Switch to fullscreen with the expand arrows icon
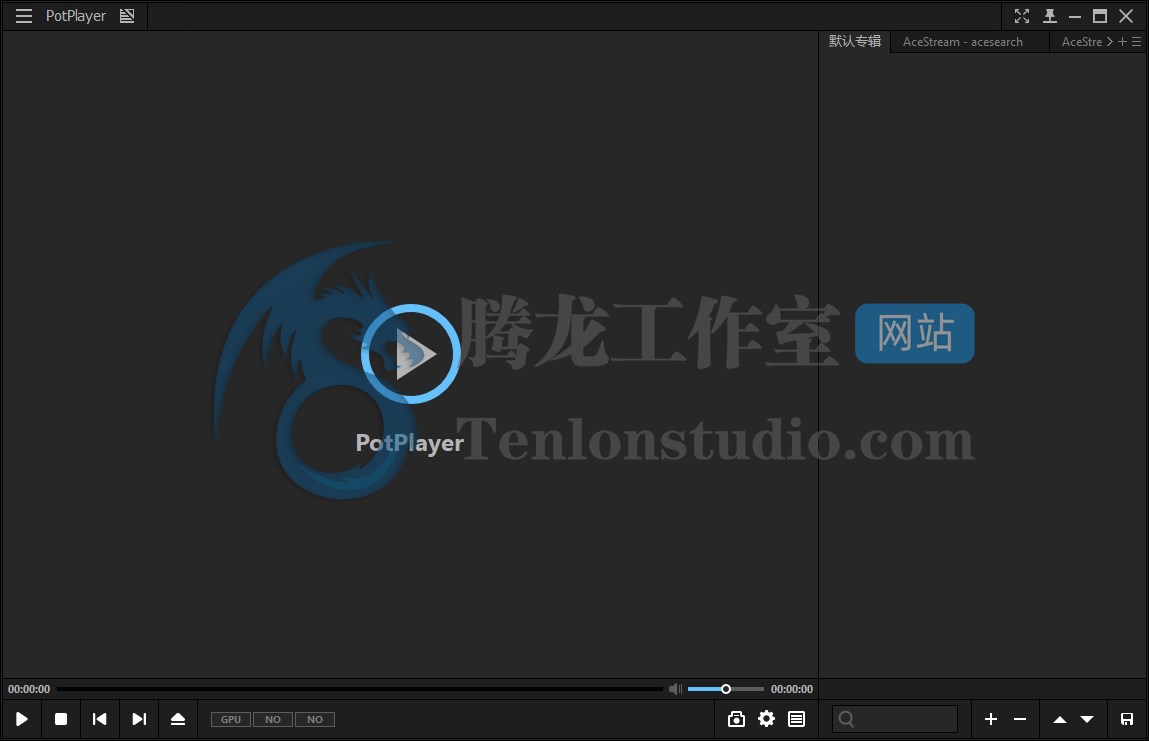 (x=1021, y=15)
